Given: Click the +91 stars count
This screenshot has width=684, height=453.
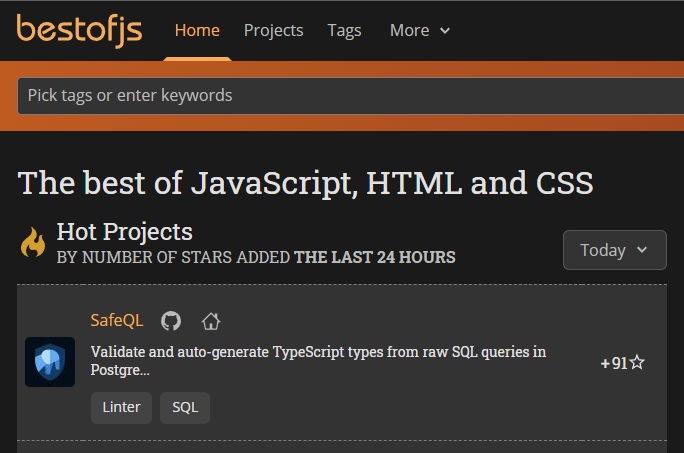Looking at the screenshot, I should click(622, 363).
